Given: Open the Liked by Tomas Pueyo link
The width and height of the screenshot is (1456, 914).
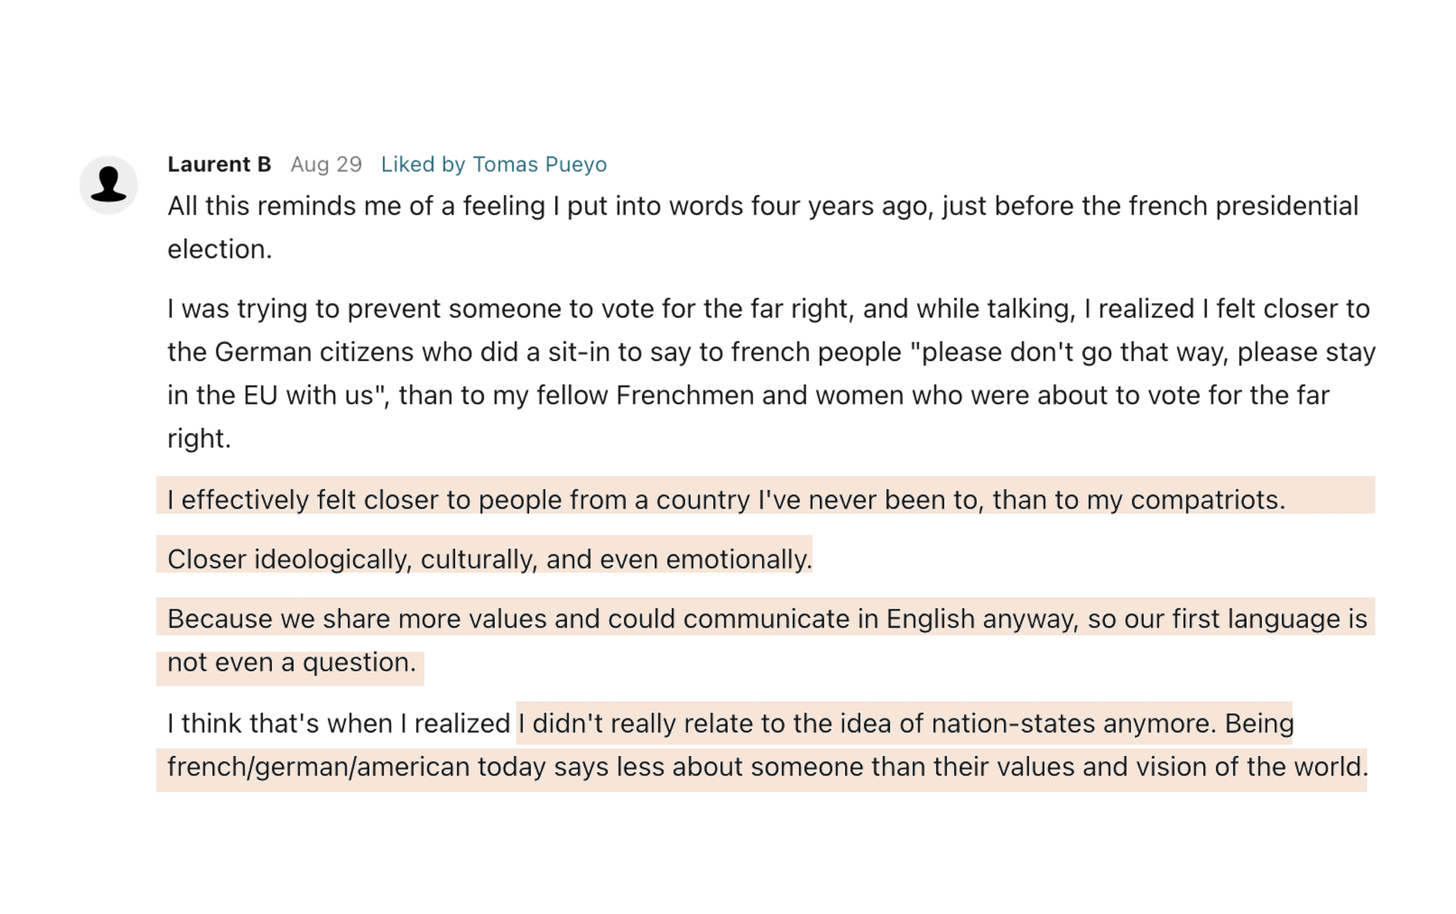Looking at the screenshot, I should pos(493,164).
